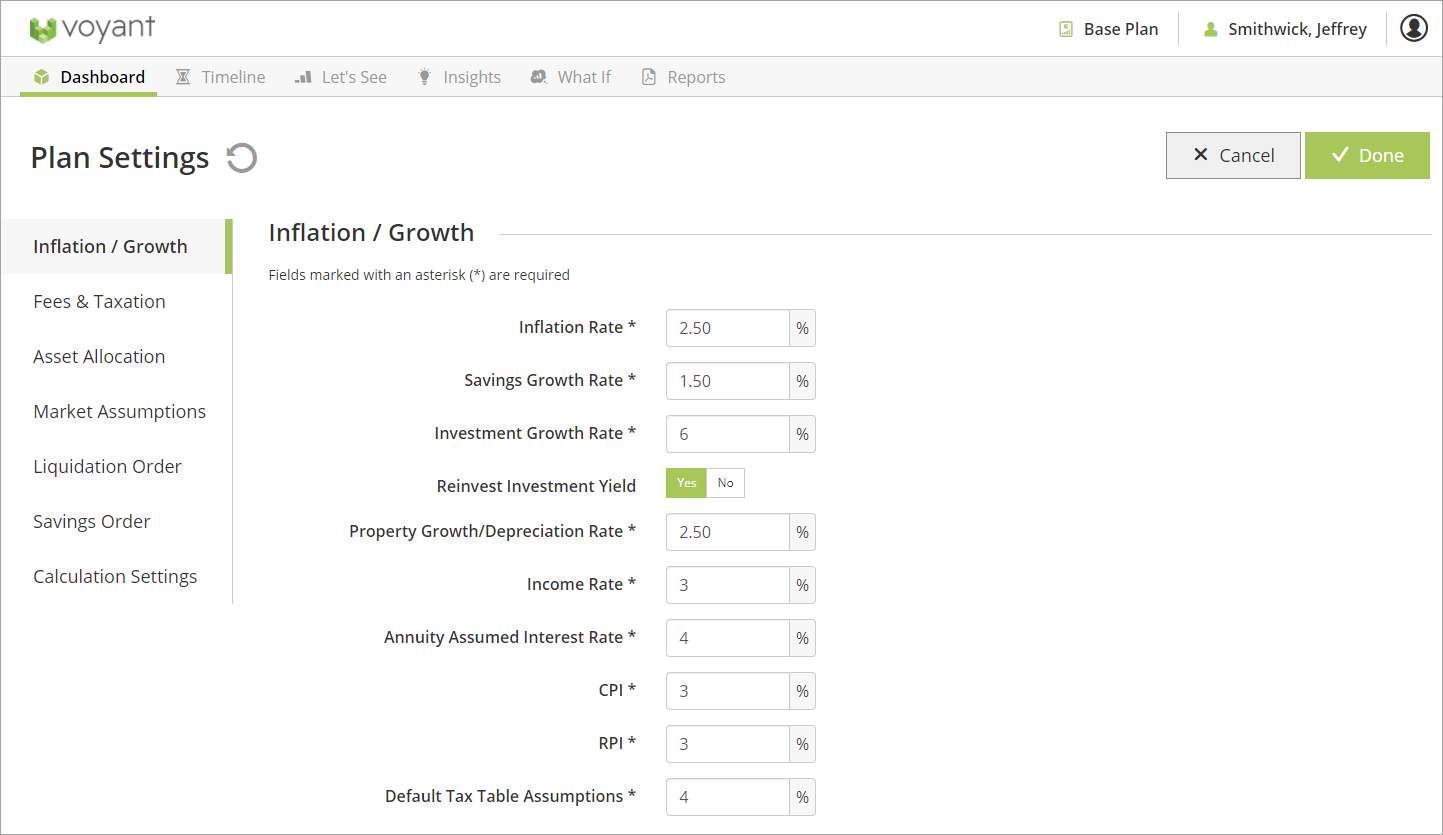Click the Annuity Assumed Interest Rate field
1443x835 pixels.
[728, 638]
